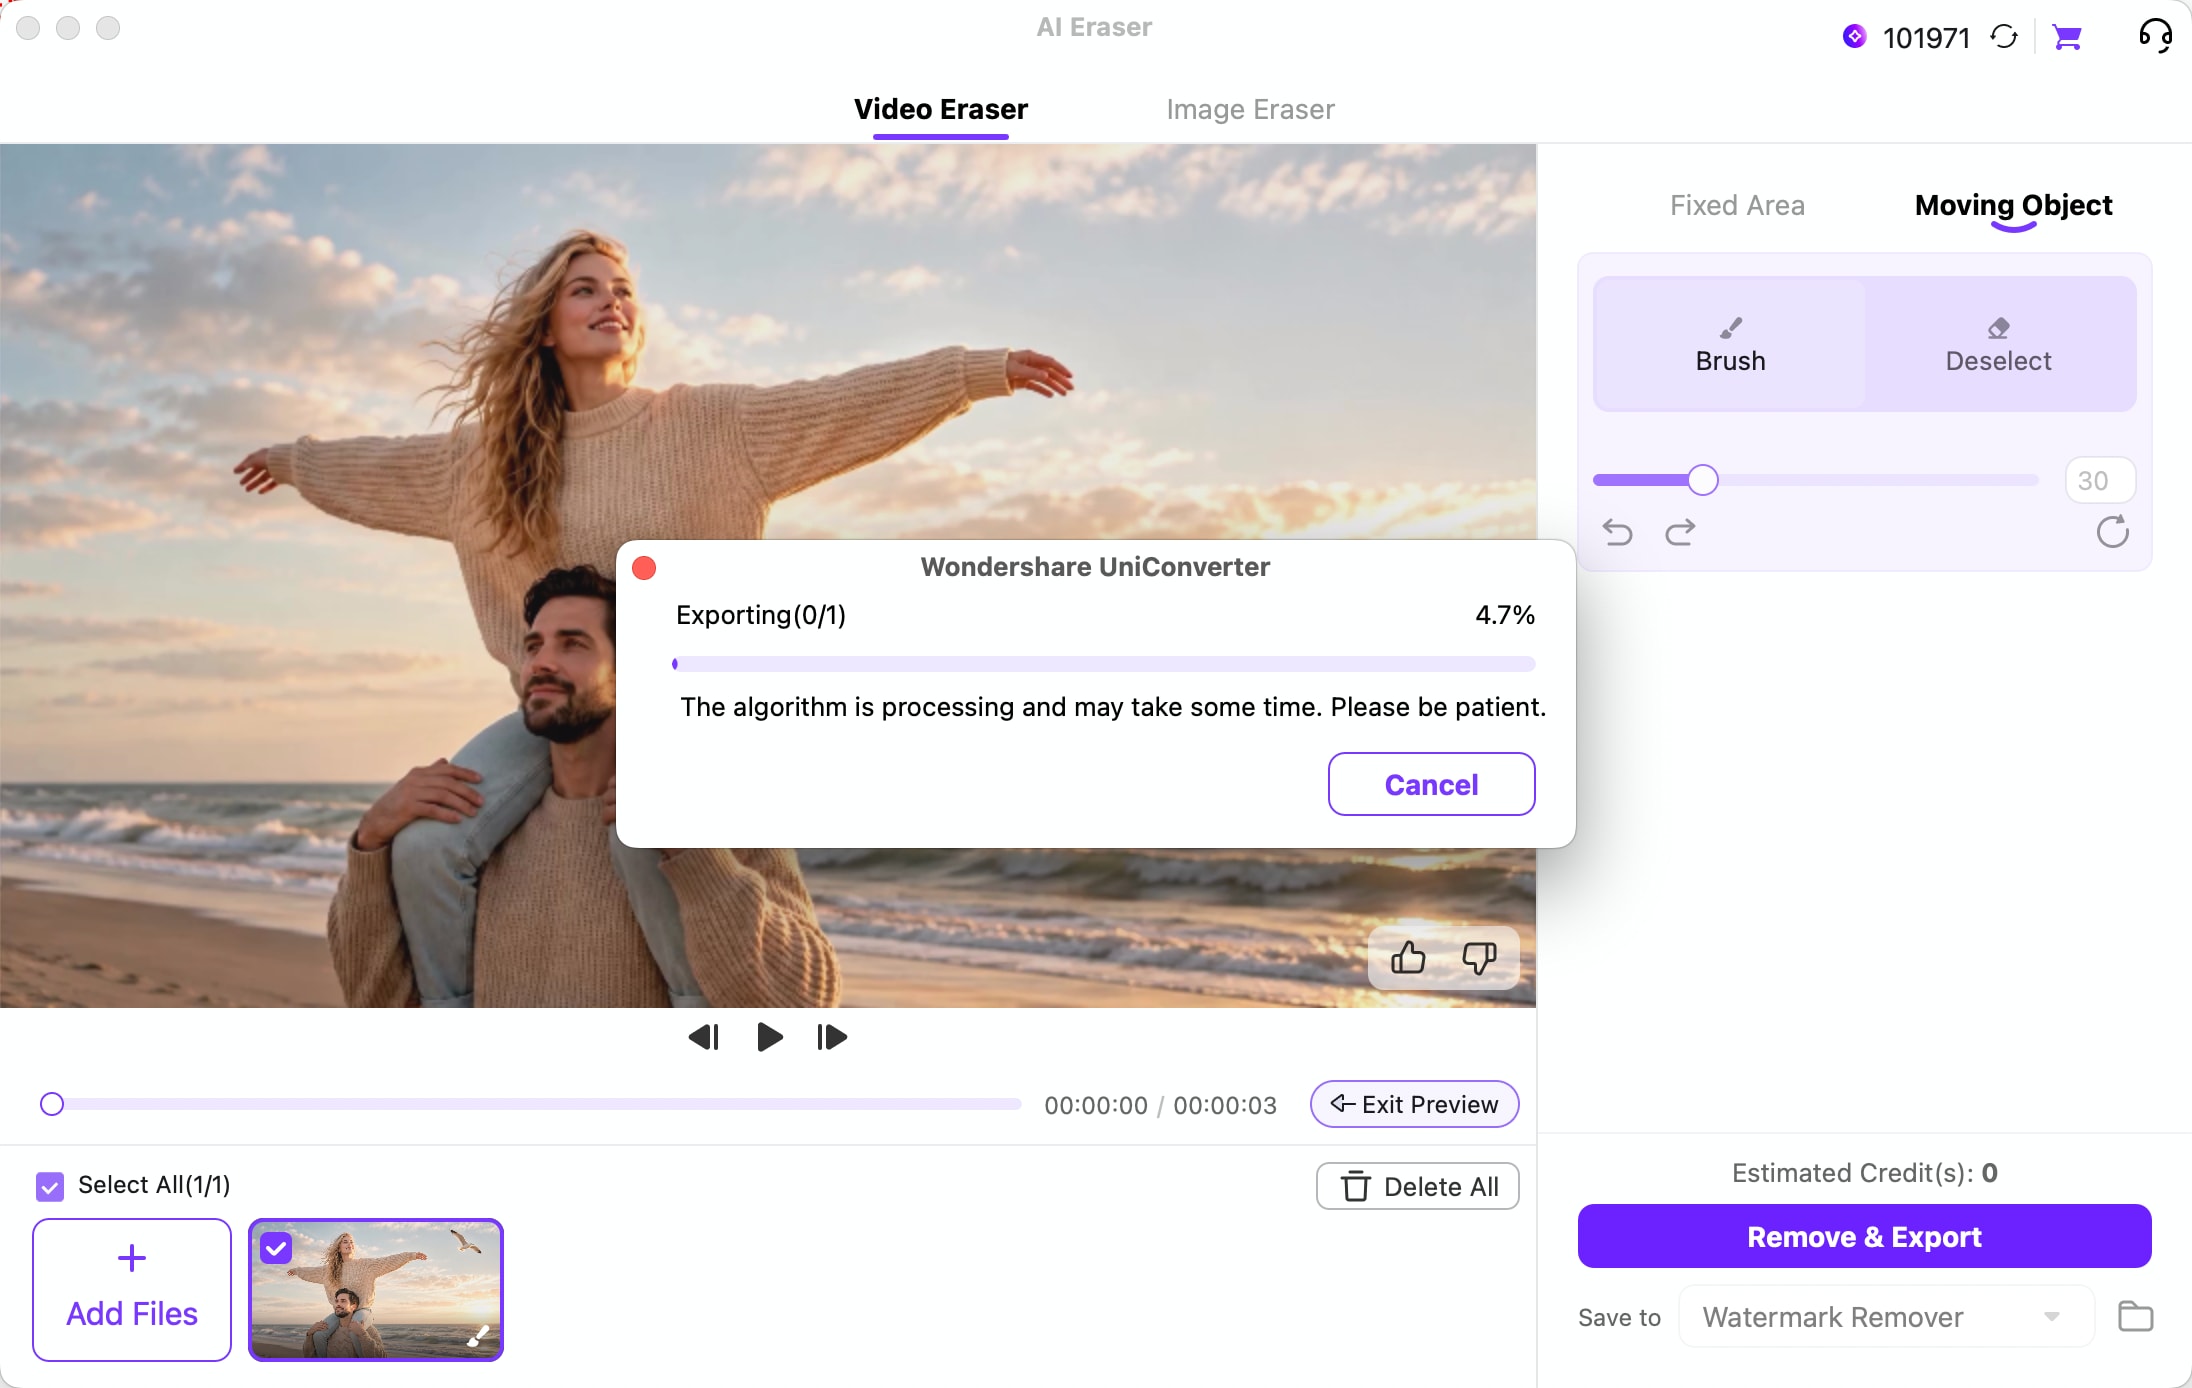Click the 4.7% export percentage
Screen dimensions: 2192x1388
pos(1505,615)
